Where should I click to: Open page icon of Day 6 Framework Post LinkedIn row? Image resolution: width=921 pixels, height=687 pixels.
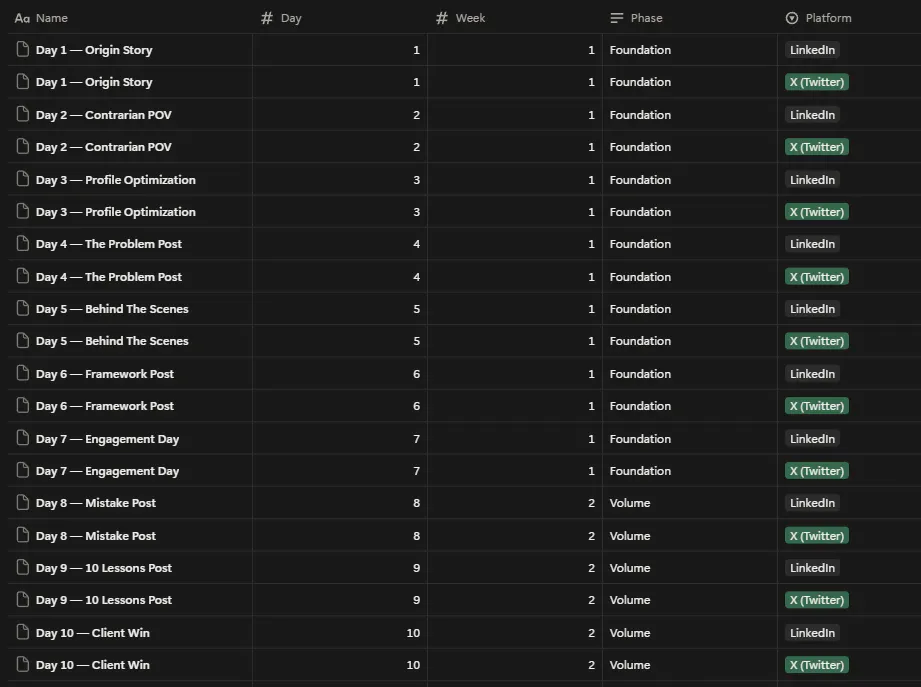pyautogui.click(x=22, y=373)
